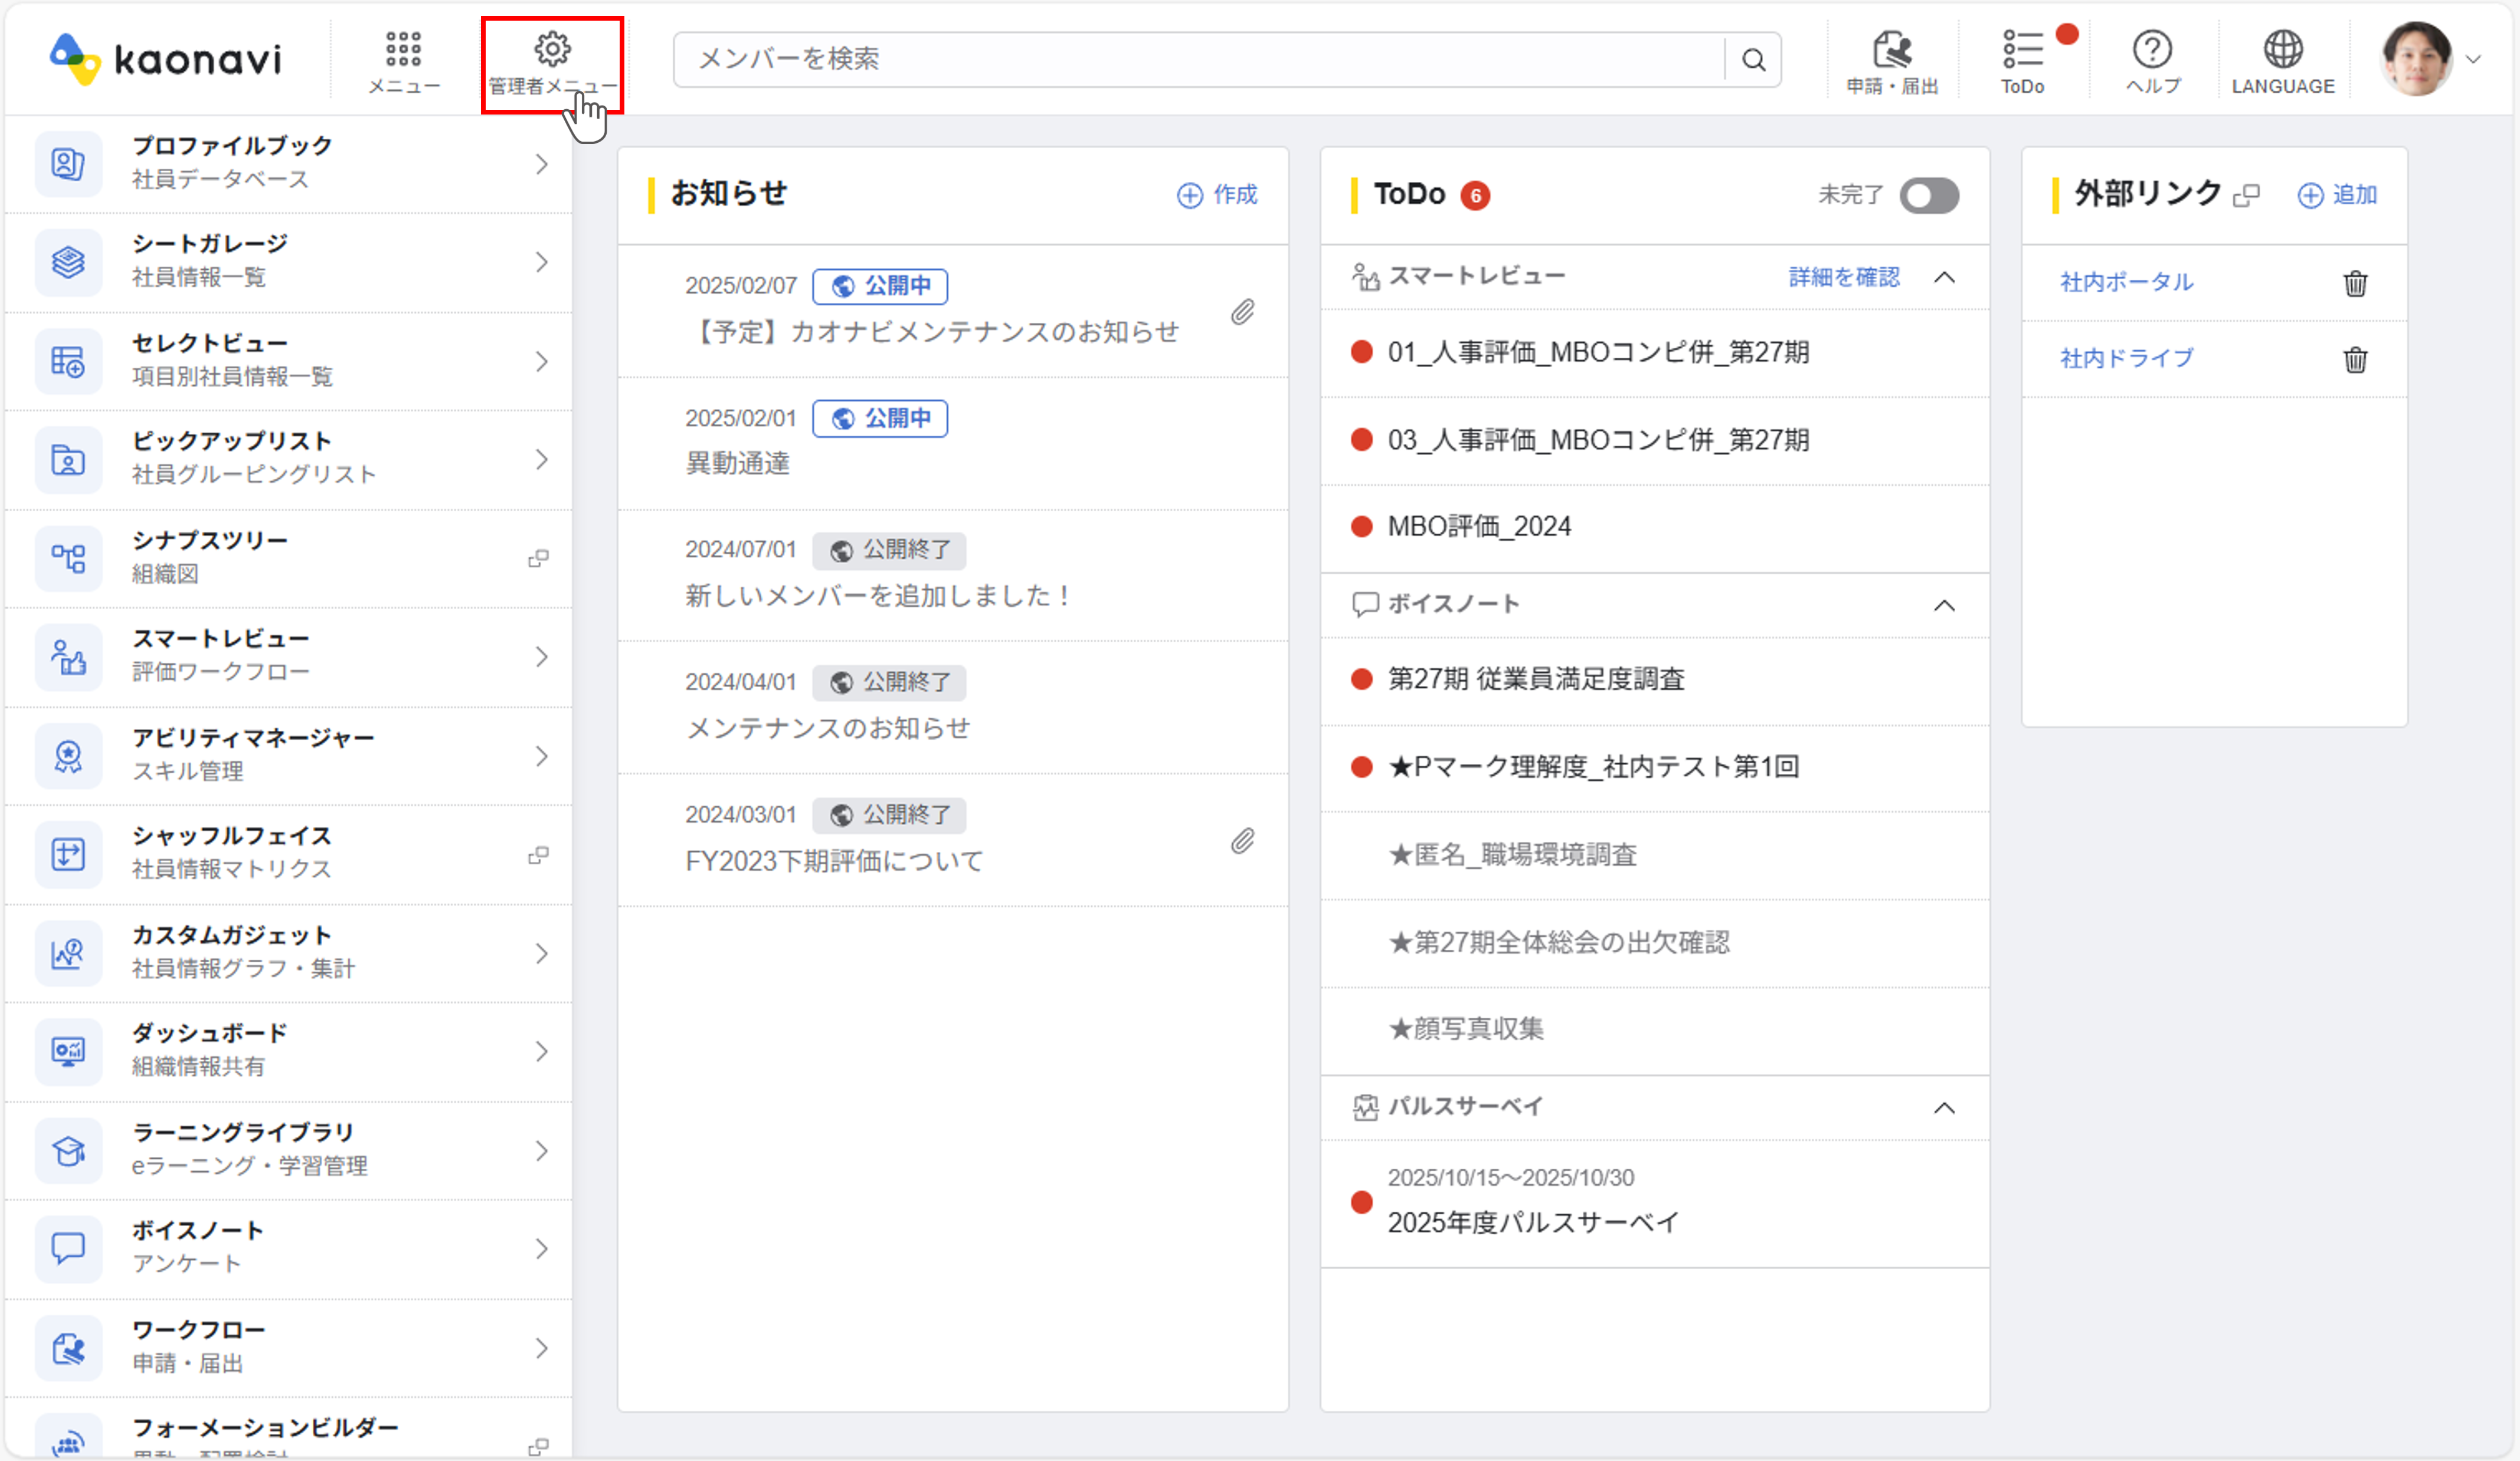Delete the 社内ポータル link with trash icon
Viewport: 2520px width, 1461px height.
[x=2355, y=284]
